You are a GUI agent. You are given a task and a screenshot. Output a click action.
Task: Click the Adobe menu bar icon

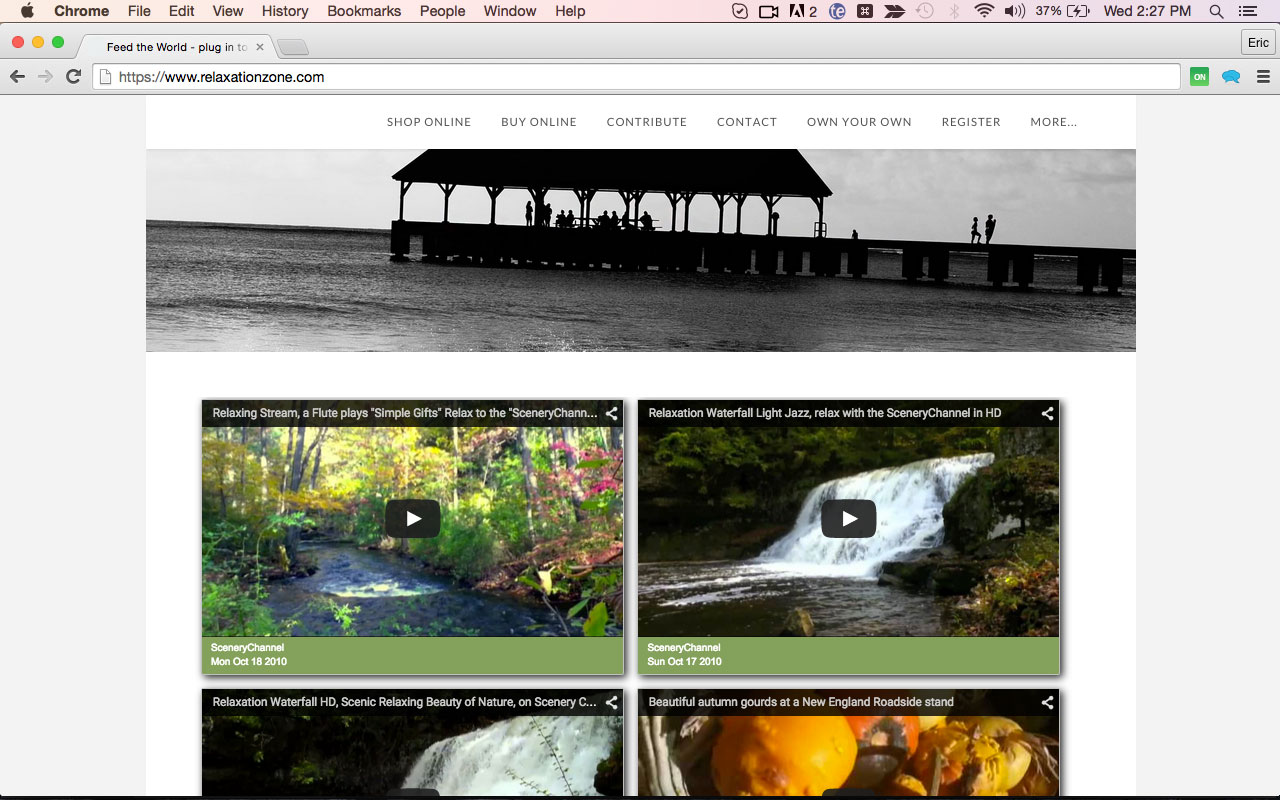click(x=803, y=11)
